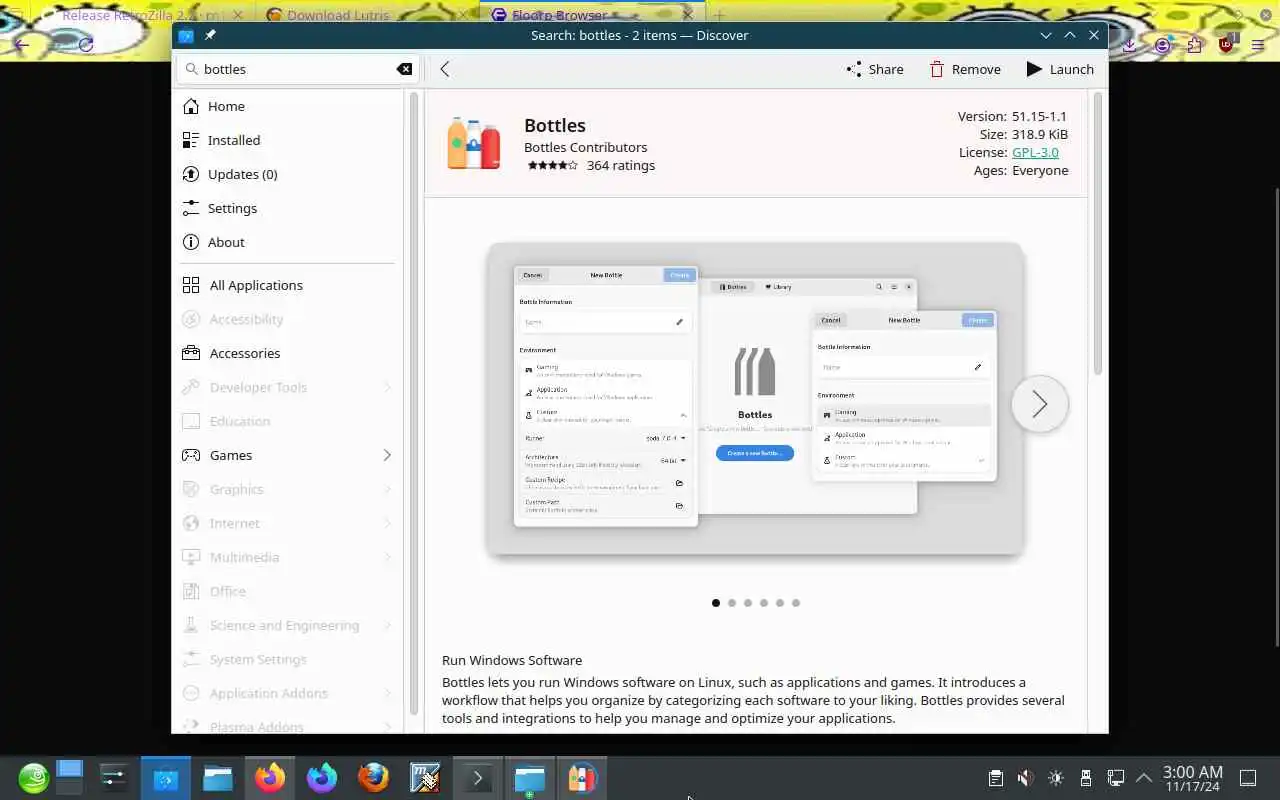This screenshot has width=1280, height=800.
Task: Switch to Release RetroZilla browser tab
Action: click(140, 15)
